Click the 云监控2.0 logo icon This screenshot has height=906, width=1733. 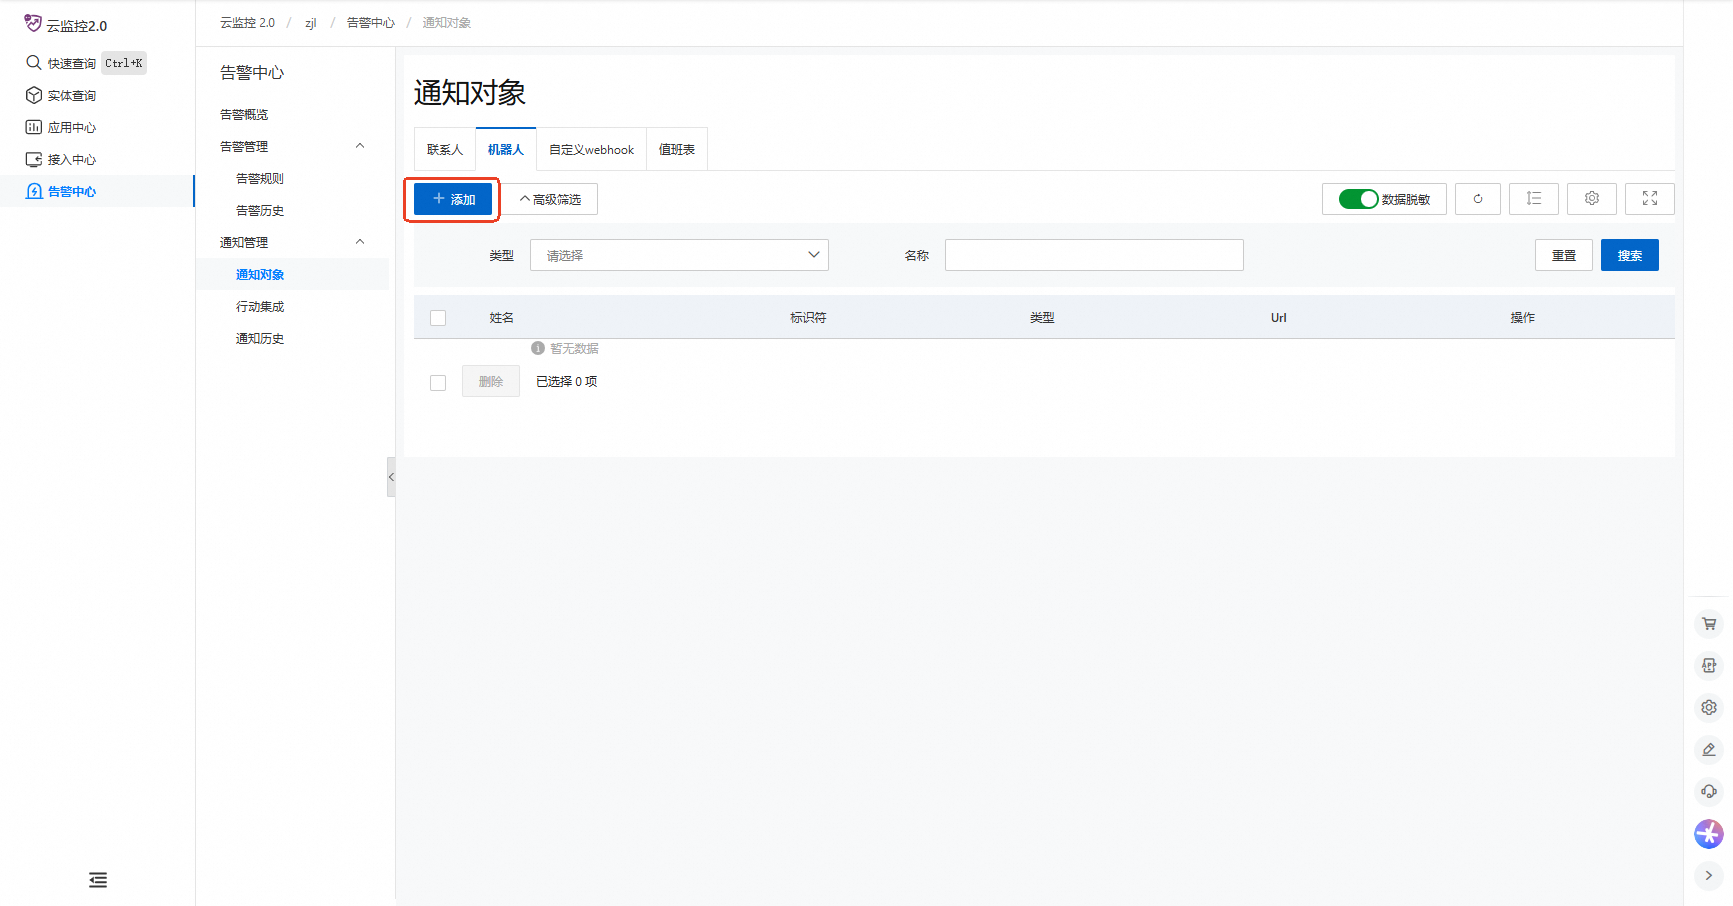pos(33,23)
